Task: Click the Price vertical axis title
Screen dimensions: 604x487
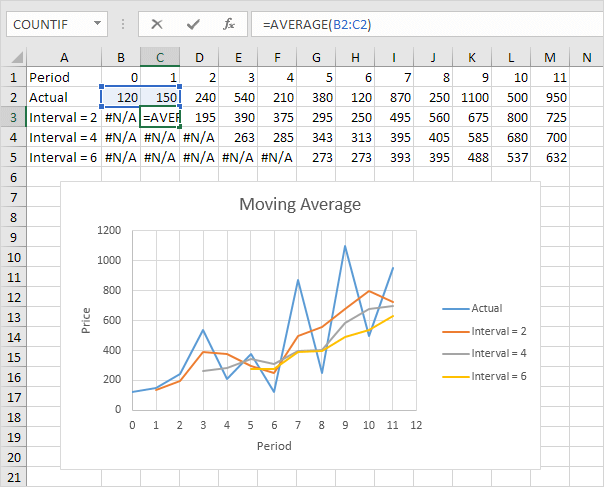Action: tap(87, 319)
